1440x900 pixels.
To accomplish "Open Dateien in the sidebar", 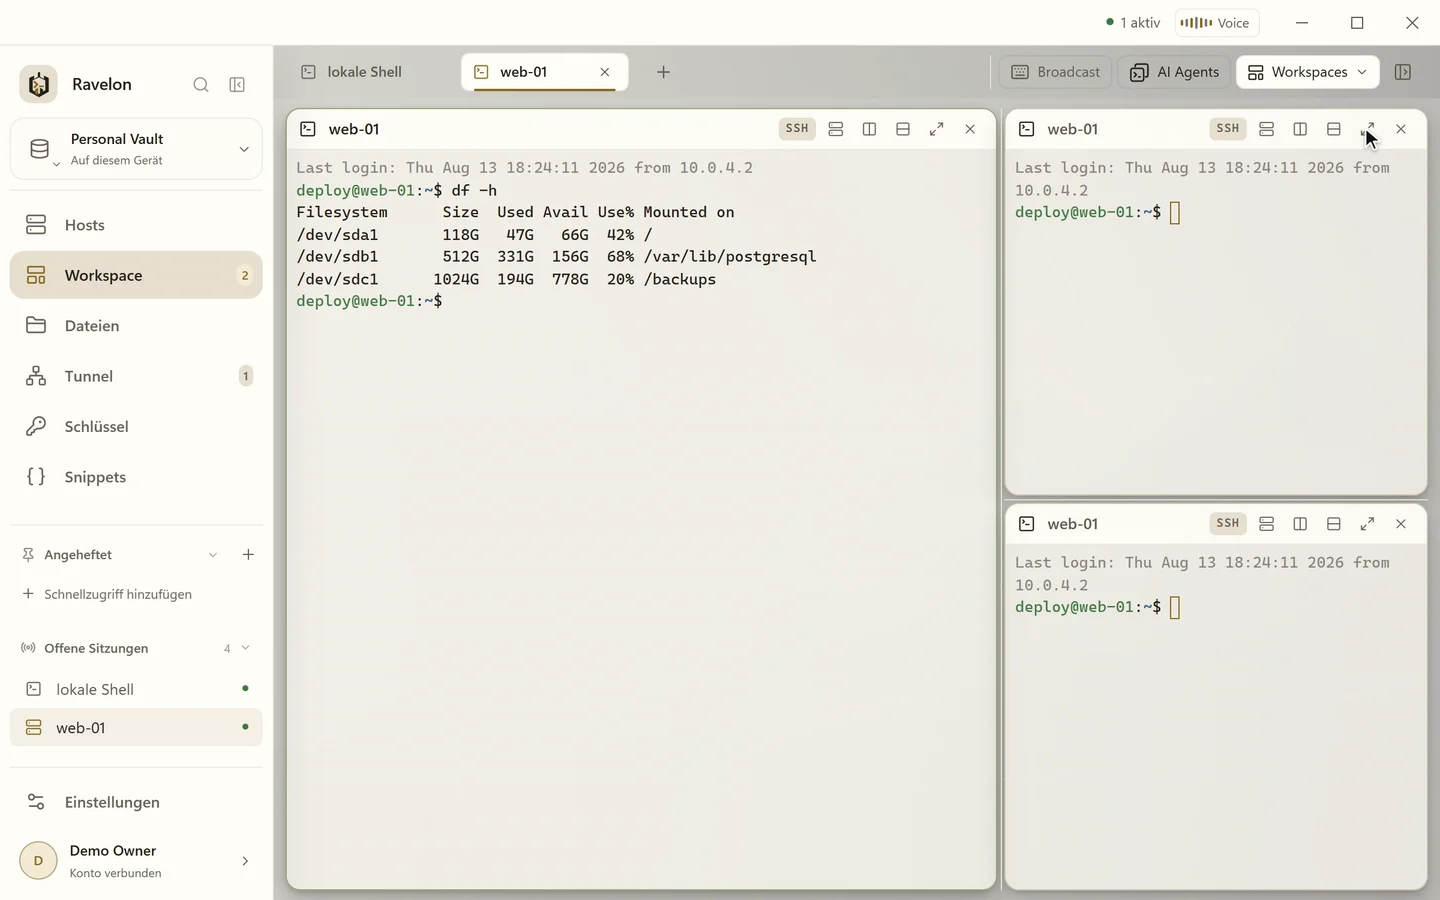I will click(x=136, y=326).
